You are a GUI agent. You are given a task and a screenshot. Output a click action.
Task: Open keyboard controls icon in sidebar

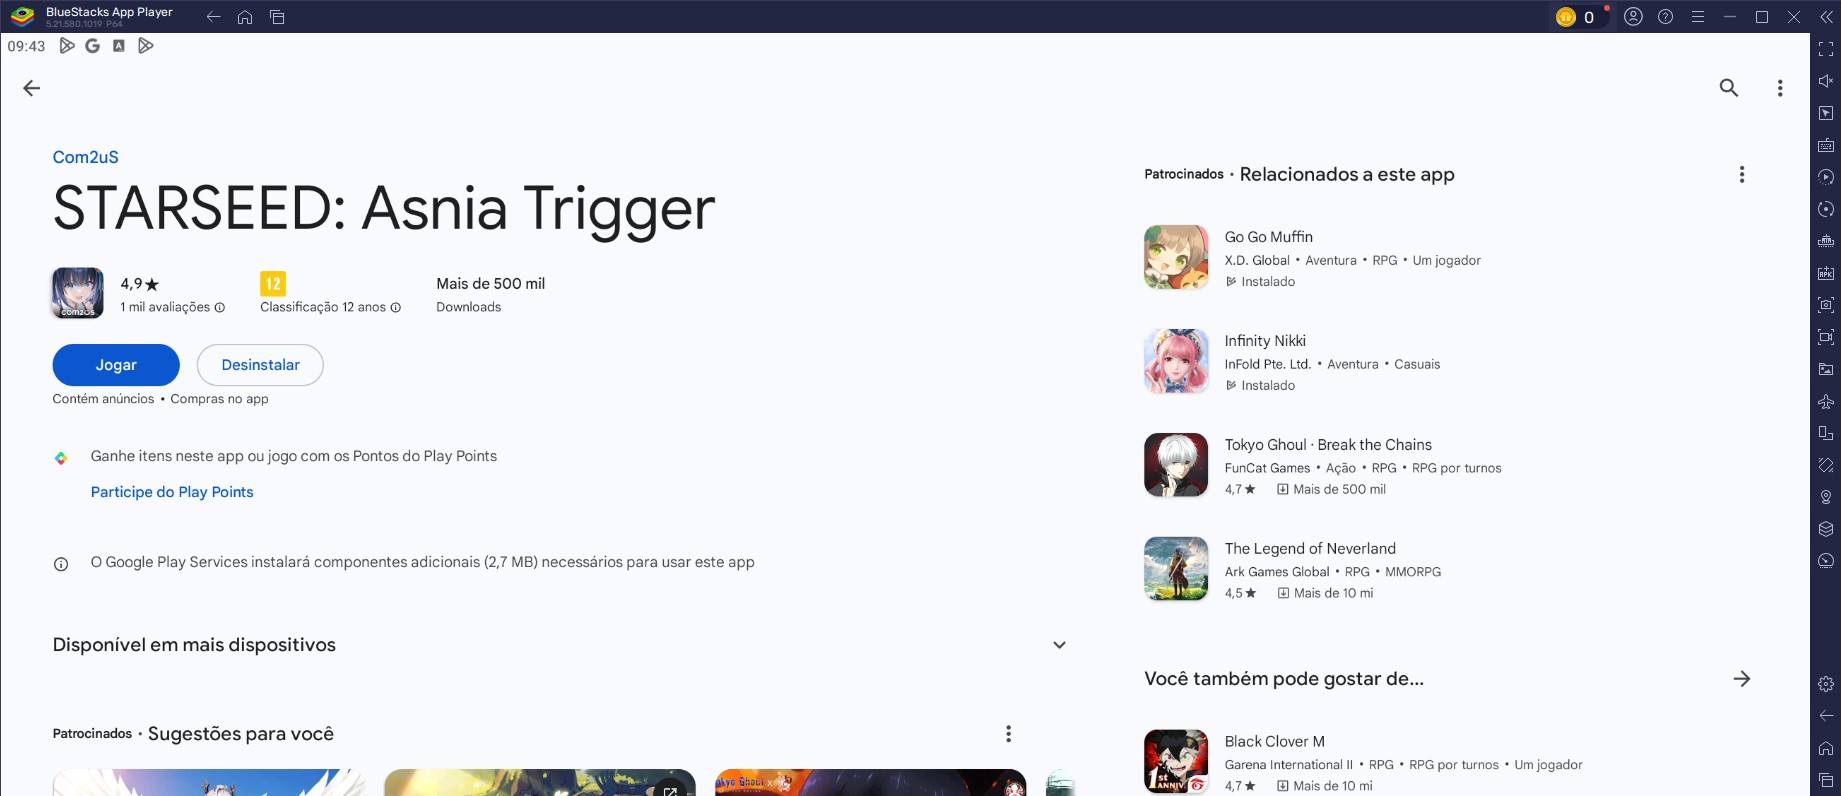1826,145
